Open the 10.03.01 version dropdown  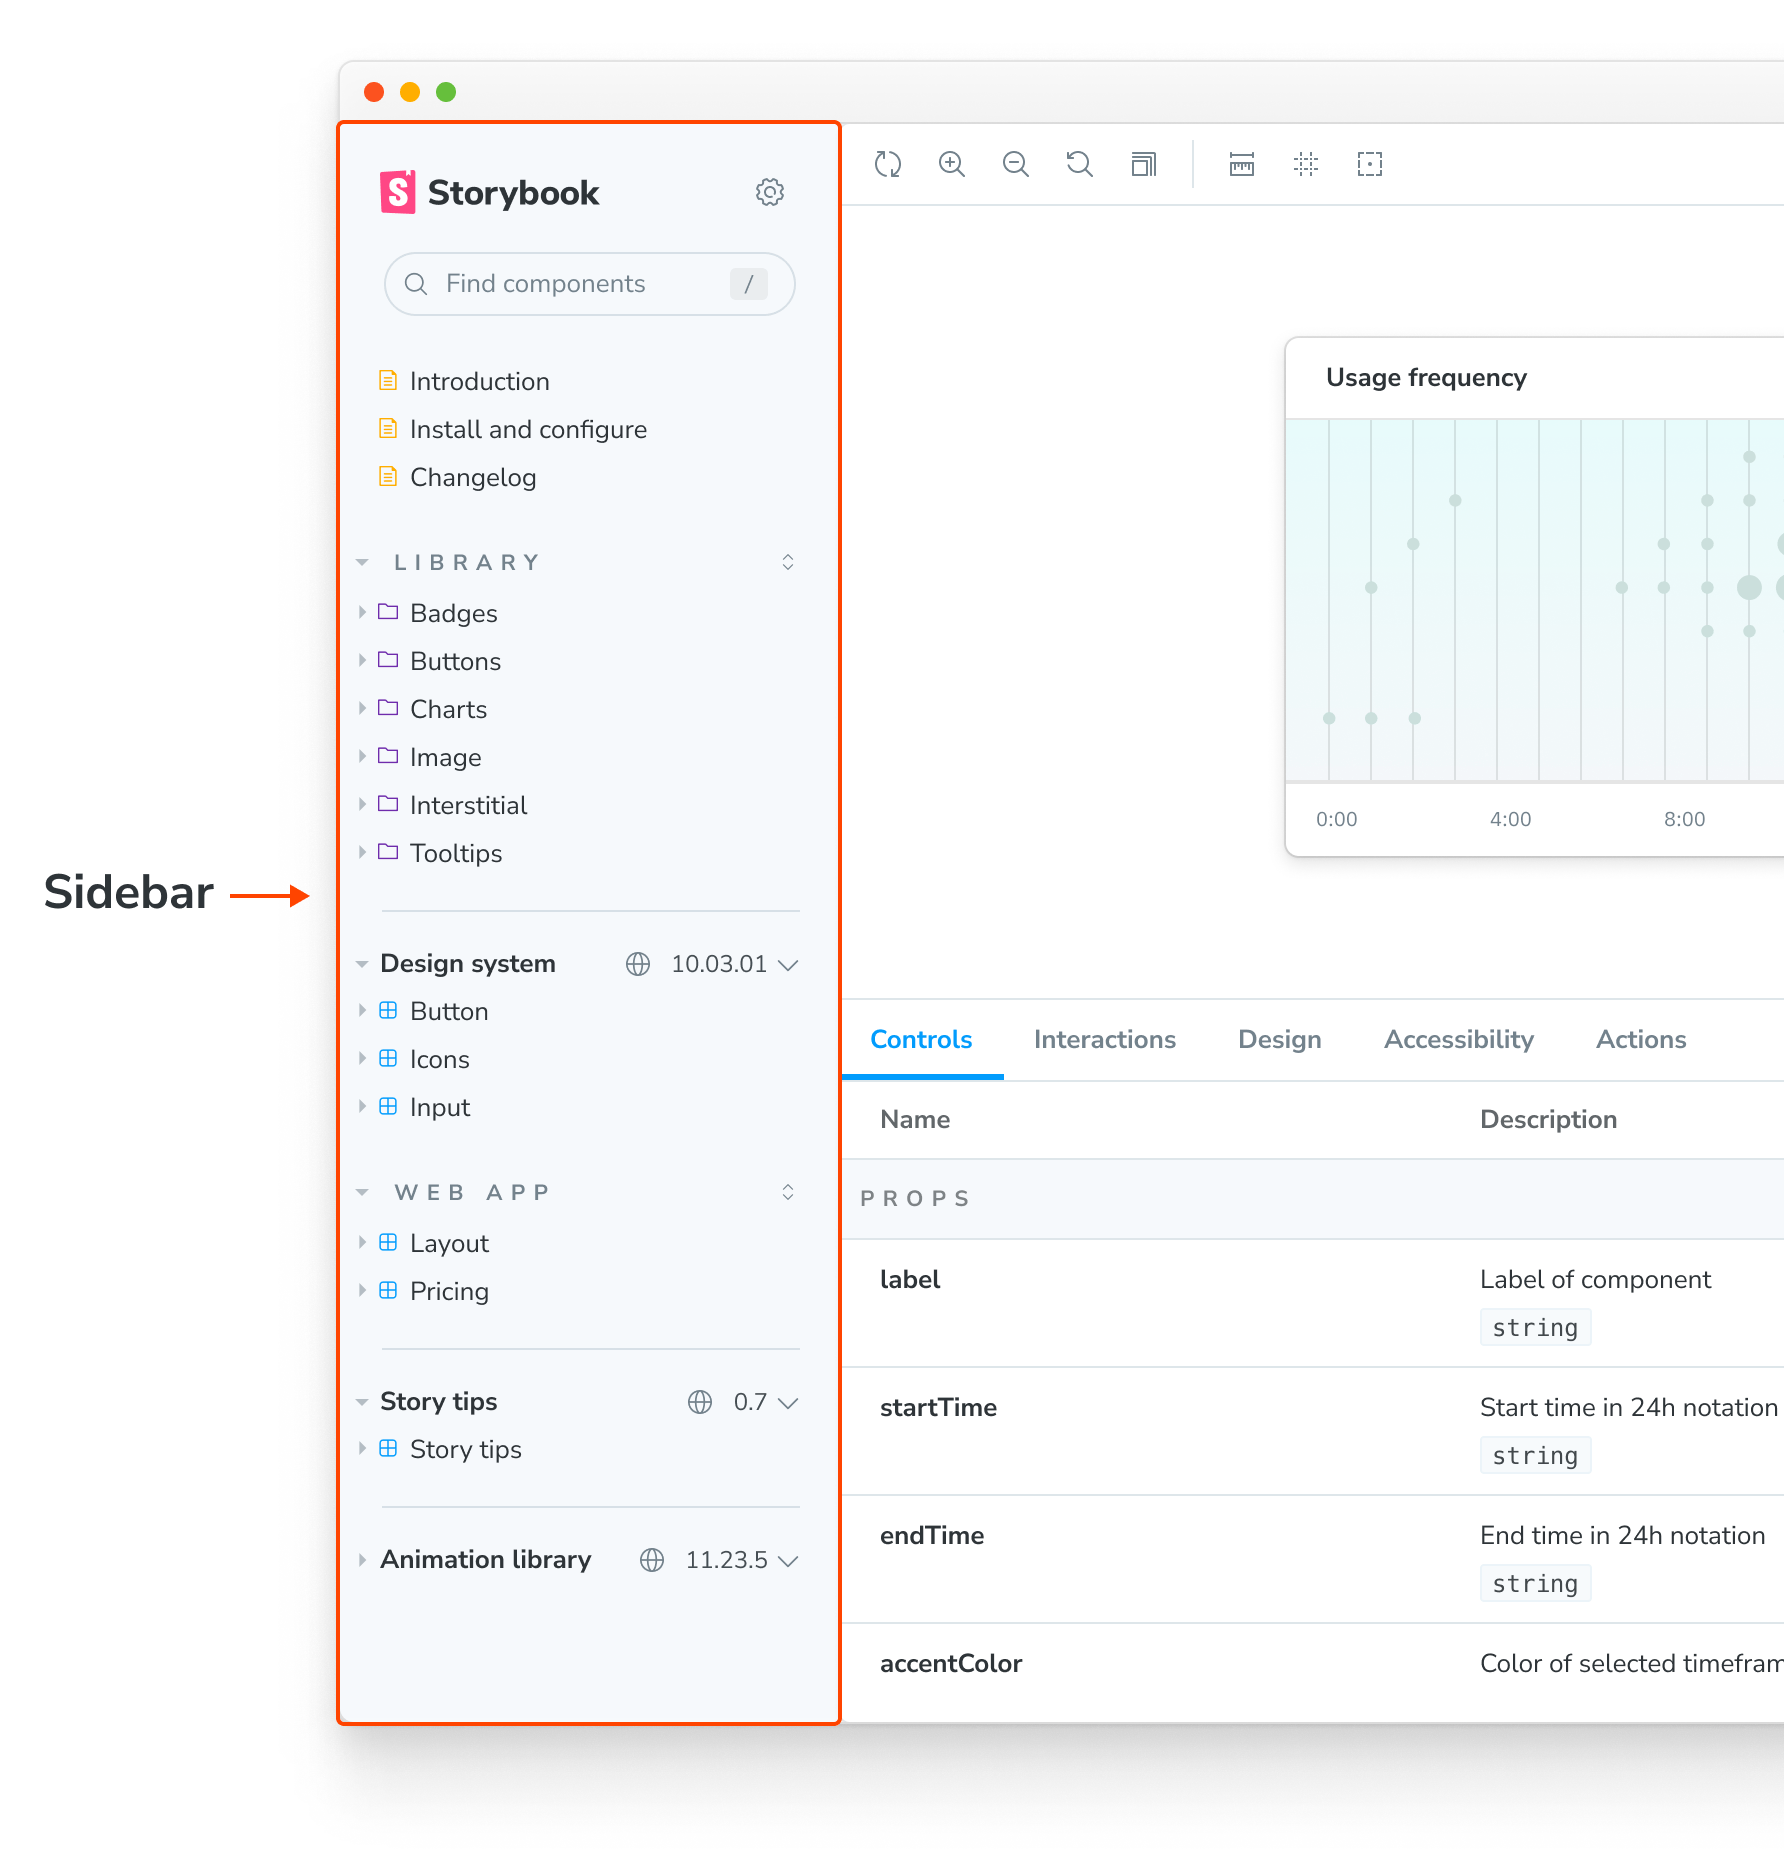[735, 964]
